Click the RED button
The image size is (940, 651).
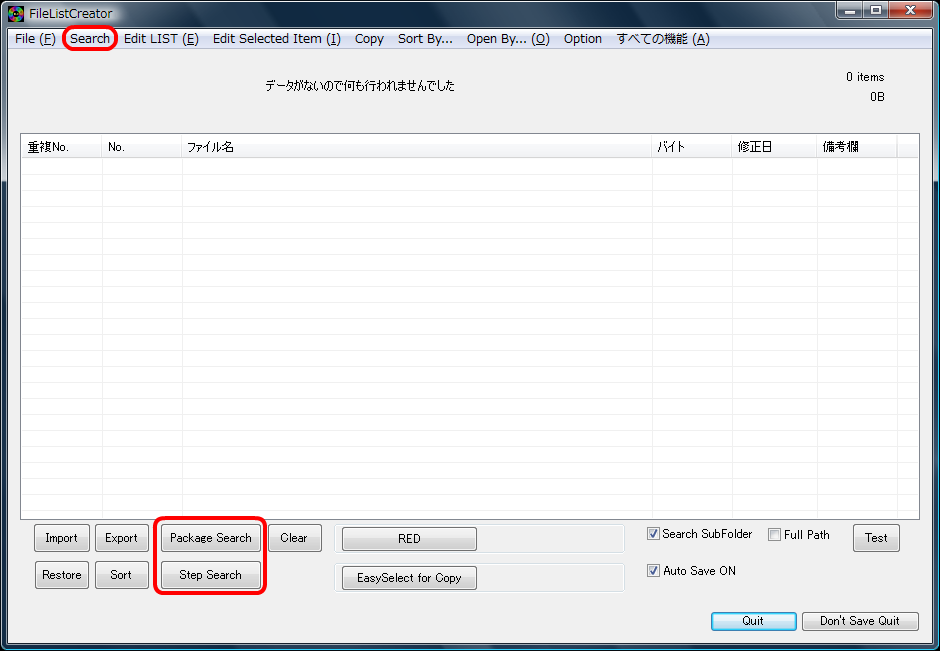pos(408,538)
